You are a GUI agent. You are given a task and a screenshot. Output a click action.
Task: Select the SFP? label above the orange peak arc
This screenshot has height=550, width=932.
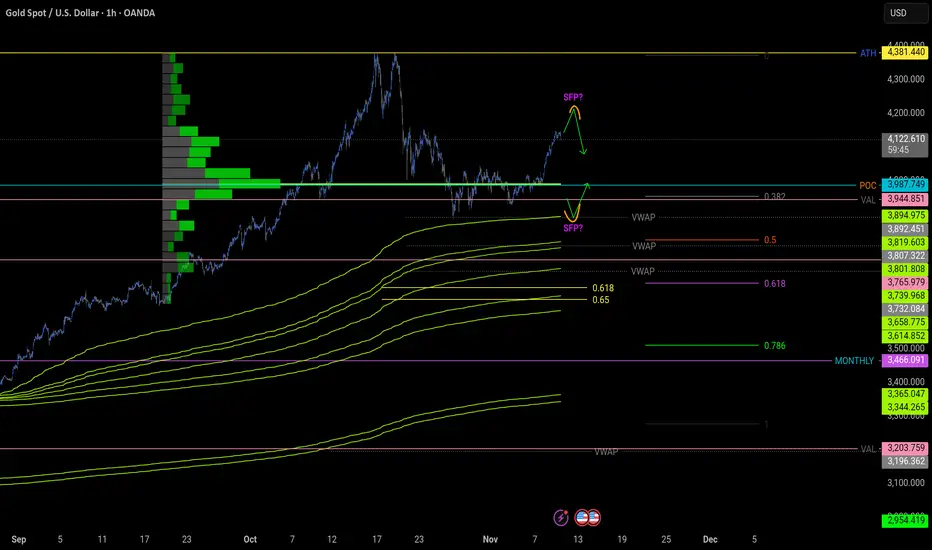(x=573, y=97)
